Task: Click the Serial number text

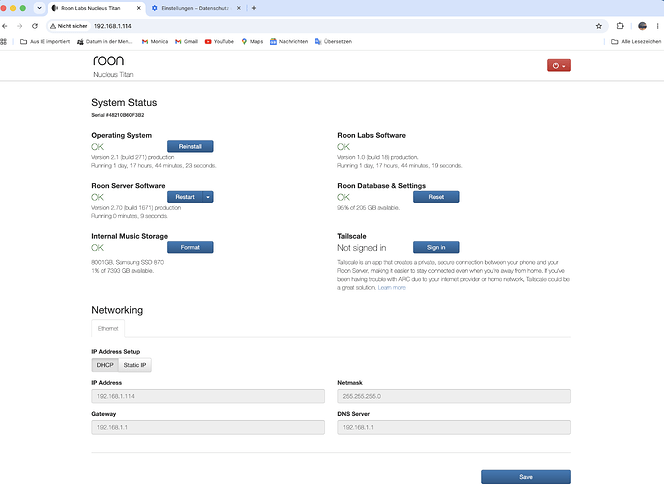Action: click(118, 115)
